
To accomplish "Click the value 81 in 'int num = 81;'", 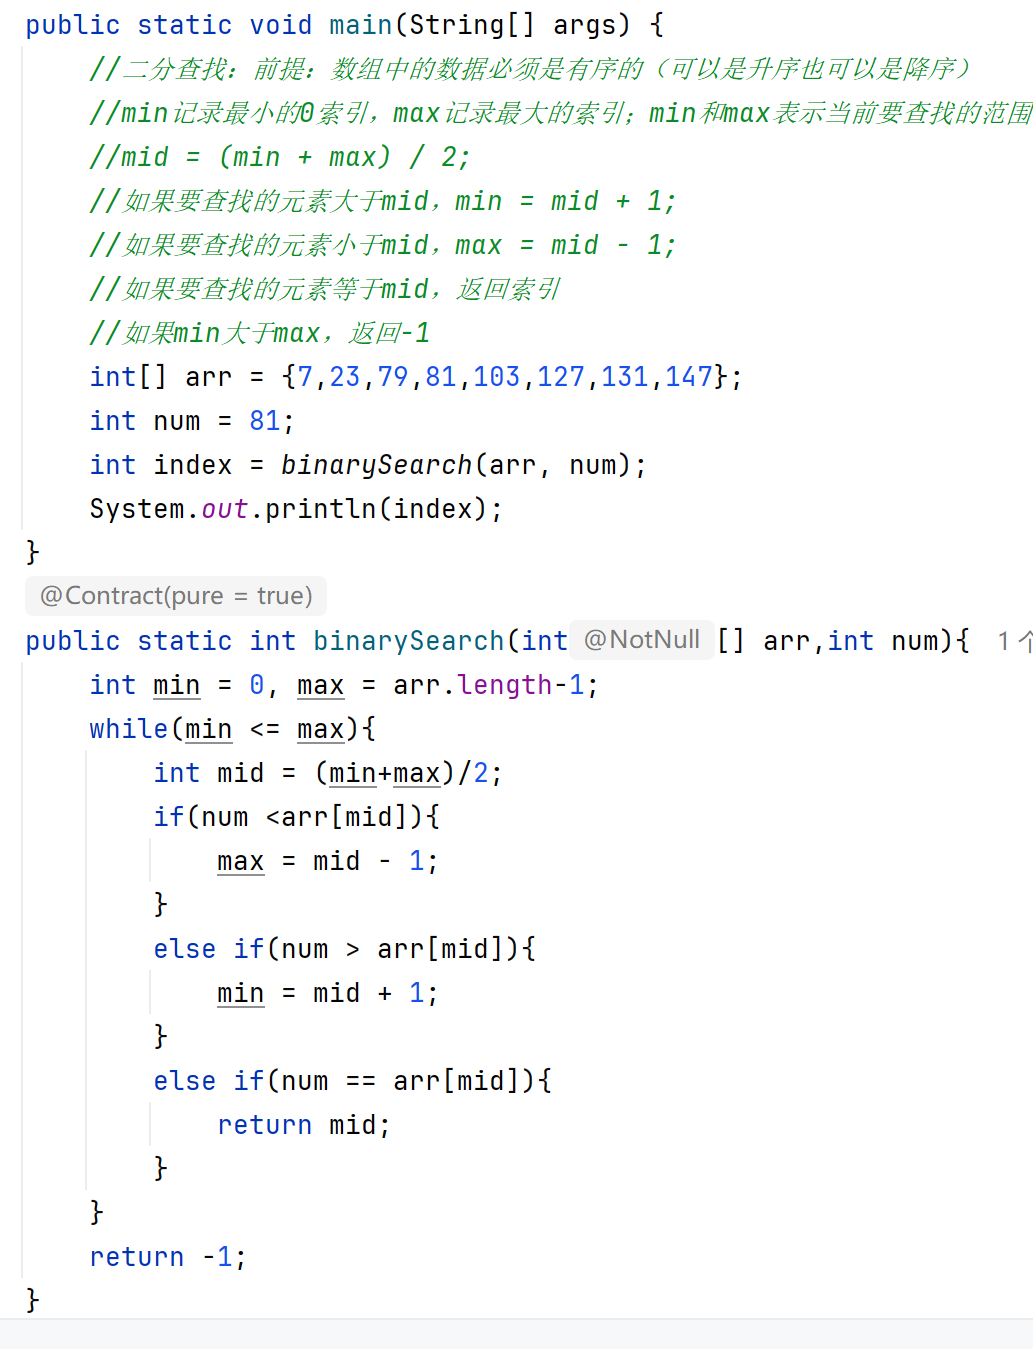I will (x=265, y=421).
